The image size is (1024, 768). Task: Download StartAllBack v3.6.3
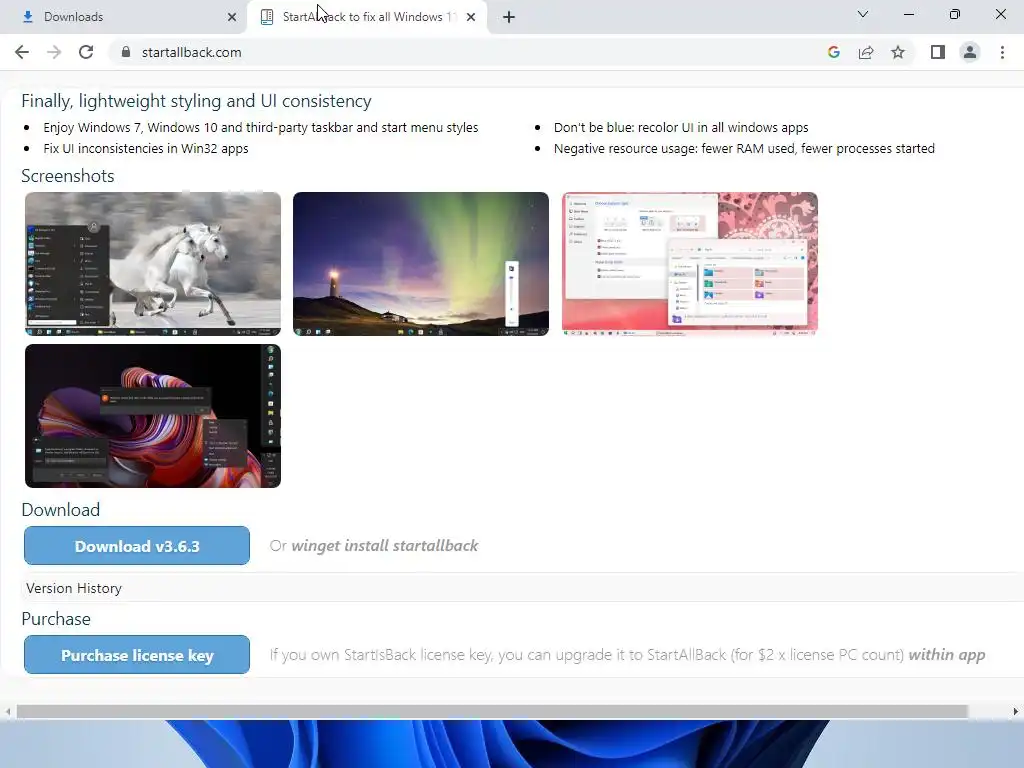tap(137, 546)
